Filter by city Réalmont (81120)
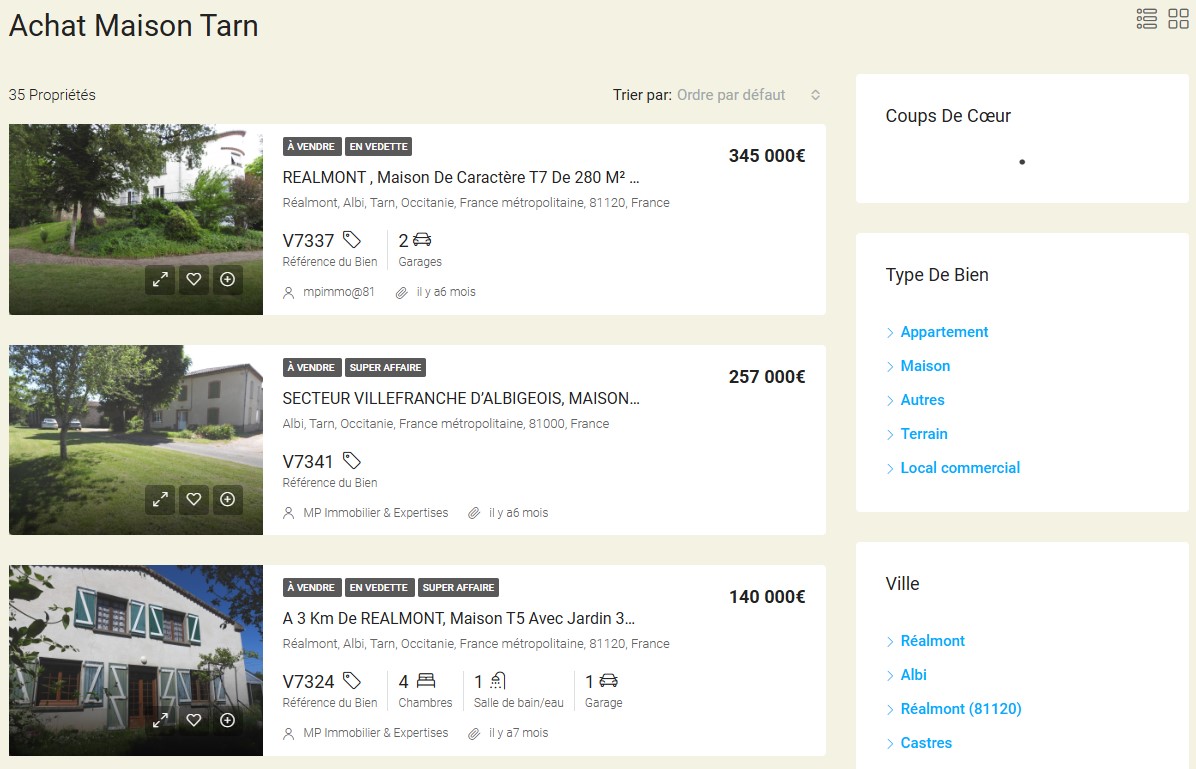 [x=961, y=709]
